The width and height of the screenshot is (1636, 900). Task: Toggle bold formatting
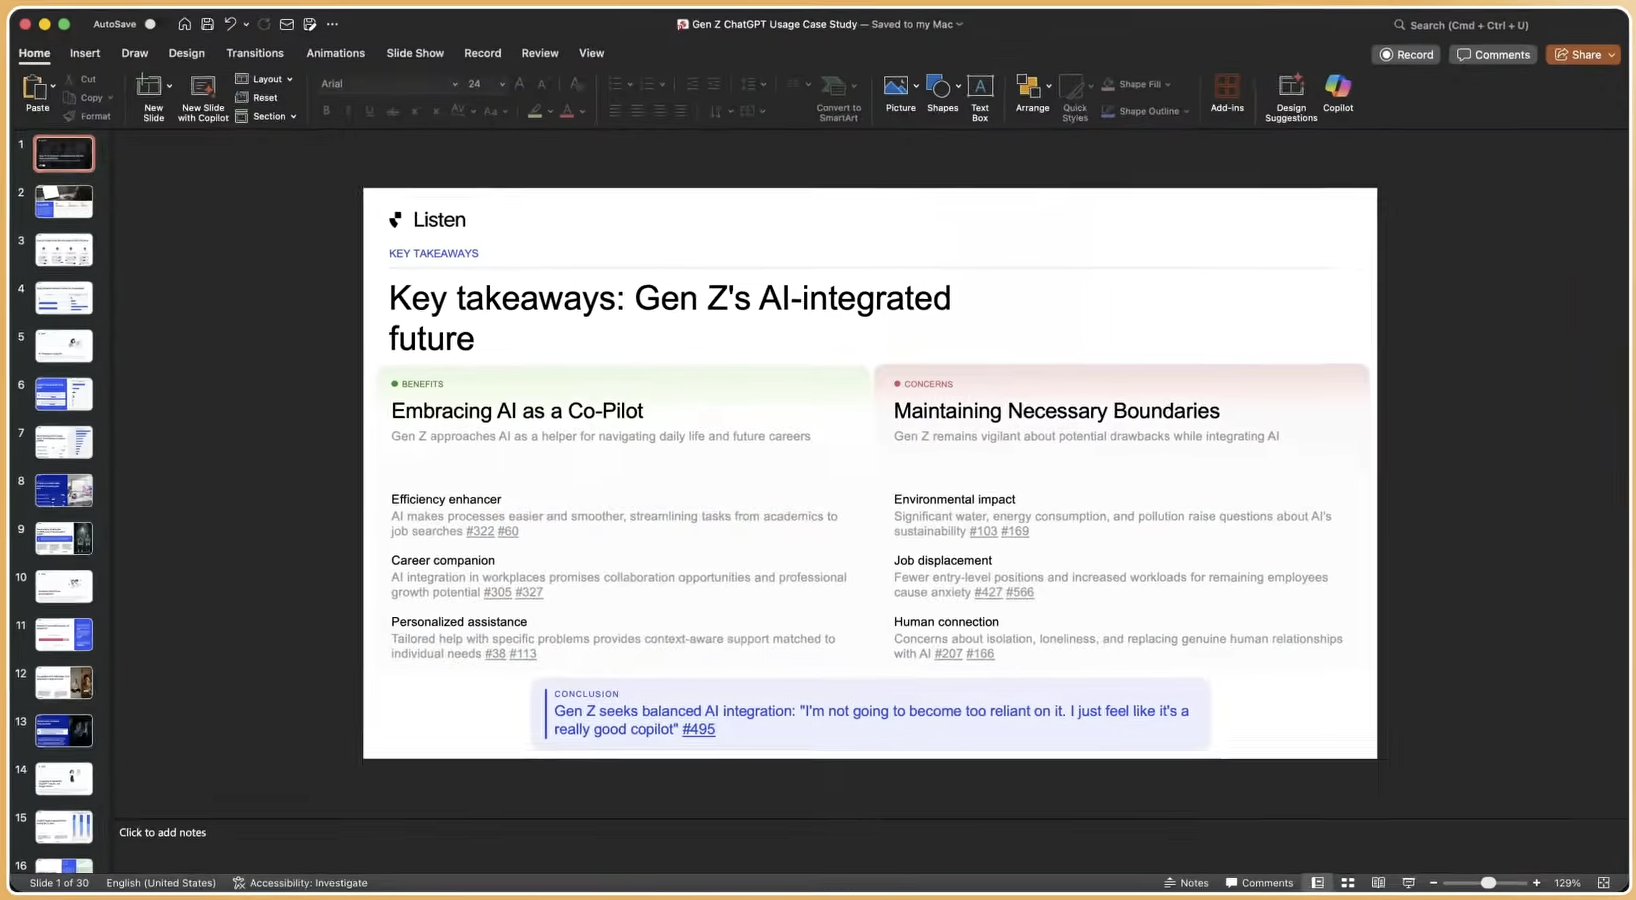[x=327, y=111]
